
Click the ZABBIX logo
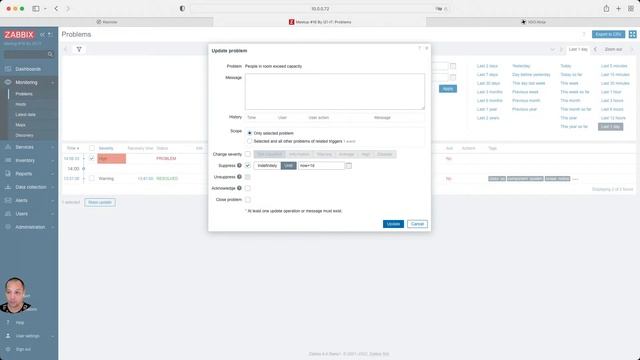tap(19, 35)
